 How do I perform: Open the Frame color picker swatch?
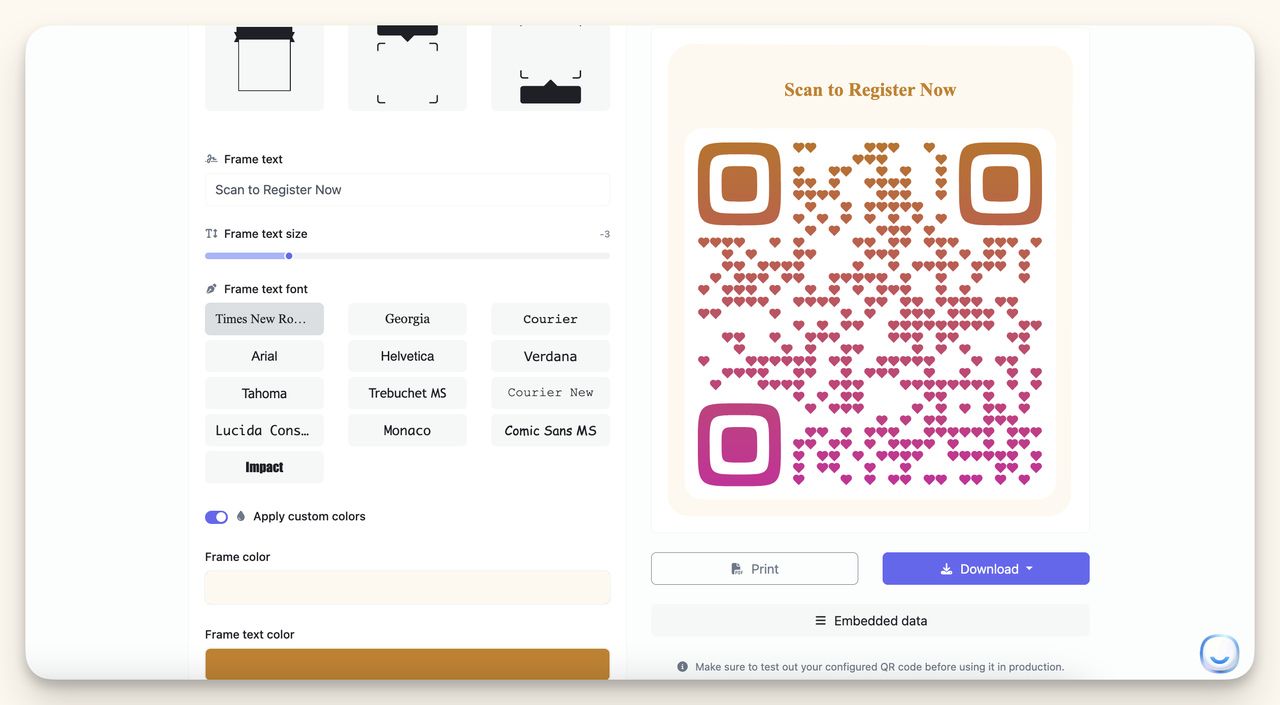[x=407, y=587]
